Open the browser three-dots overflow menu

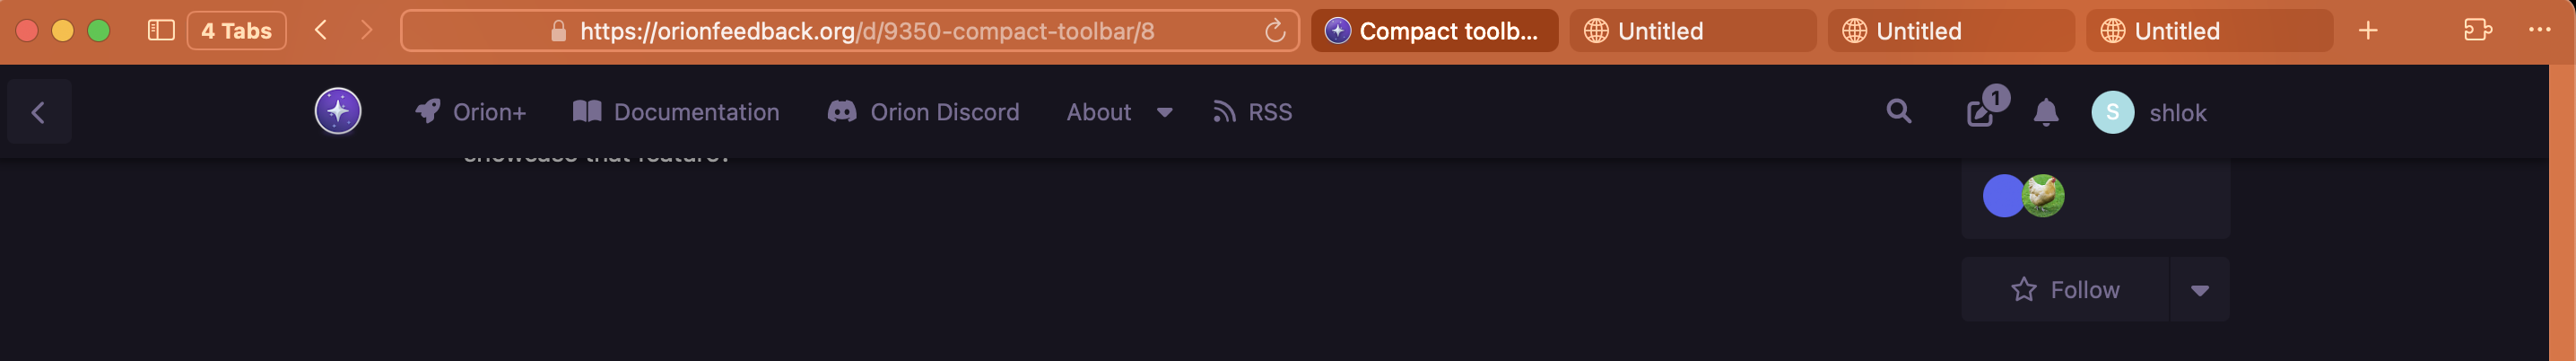tap(2539, 31)
